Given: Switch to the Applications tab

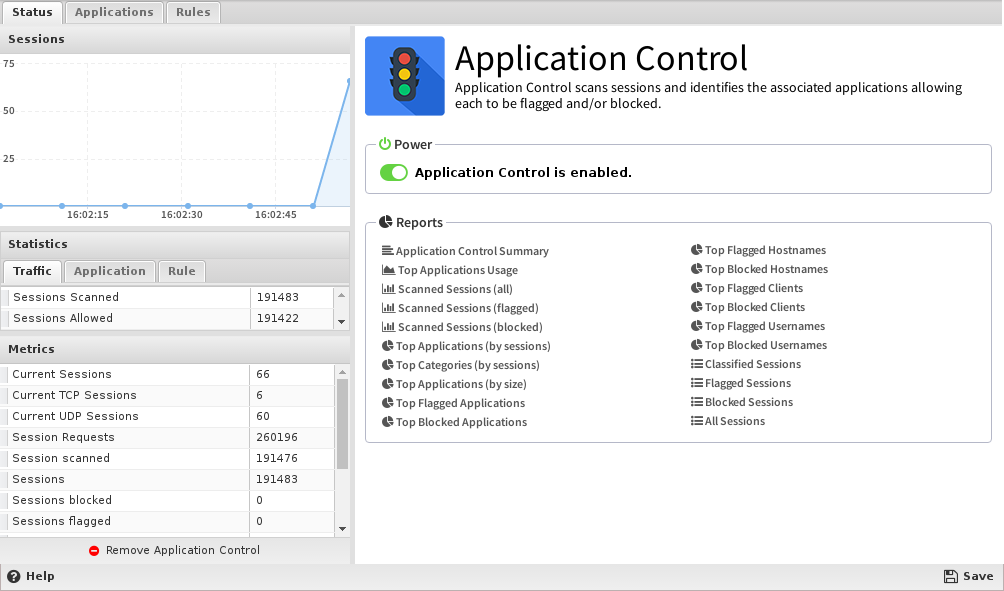Looking at the screenshot, I should tap(114, 12).
